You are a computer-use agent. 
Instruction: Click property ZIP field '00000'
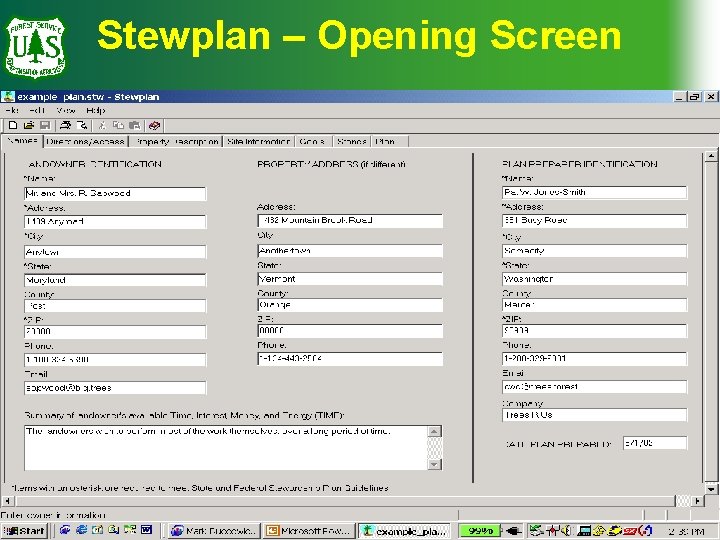click(350, 331)
